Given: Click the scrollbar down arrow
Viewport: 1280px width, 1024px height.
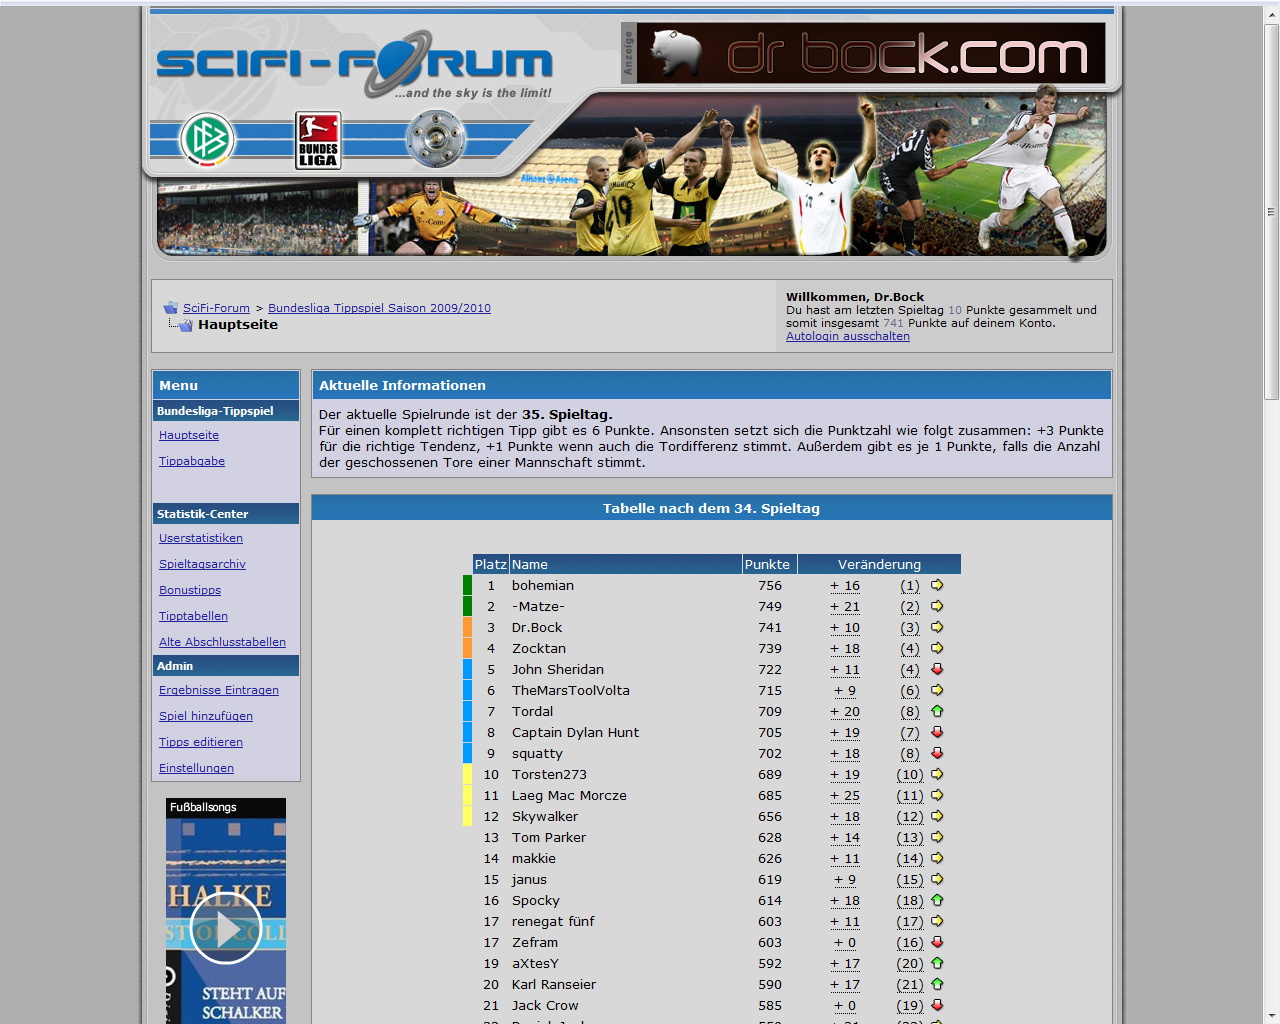Looking at the screenshot, I should click(x=1271, y=1015).
